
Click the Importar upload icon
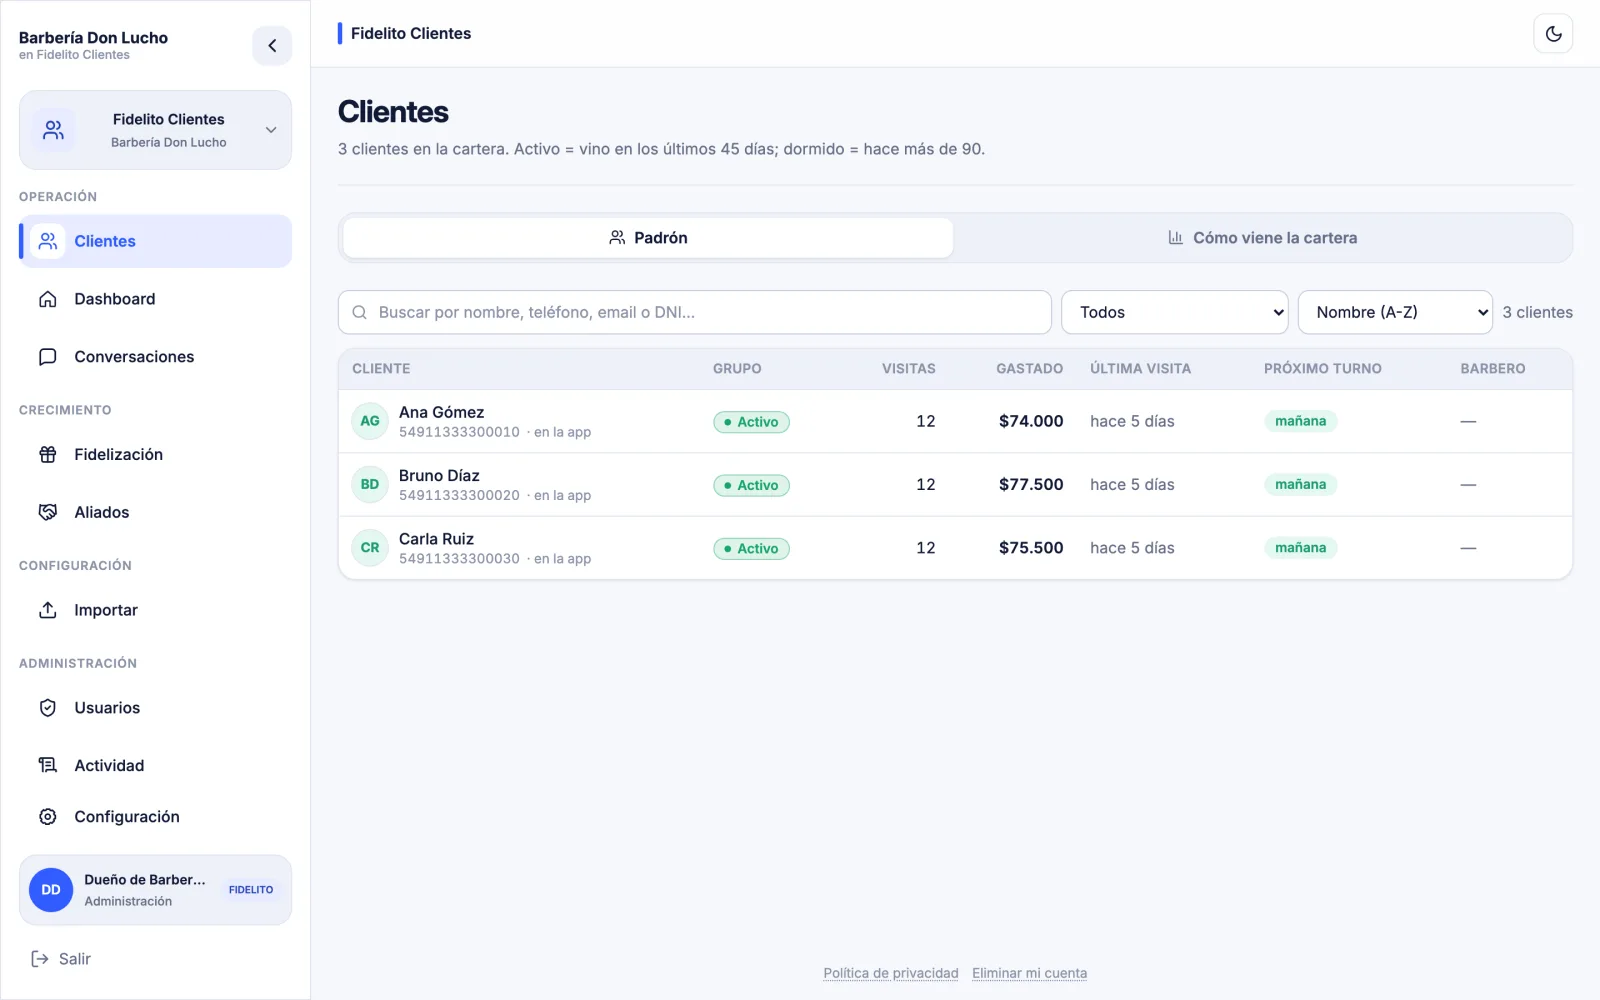[x=48, y=610]
